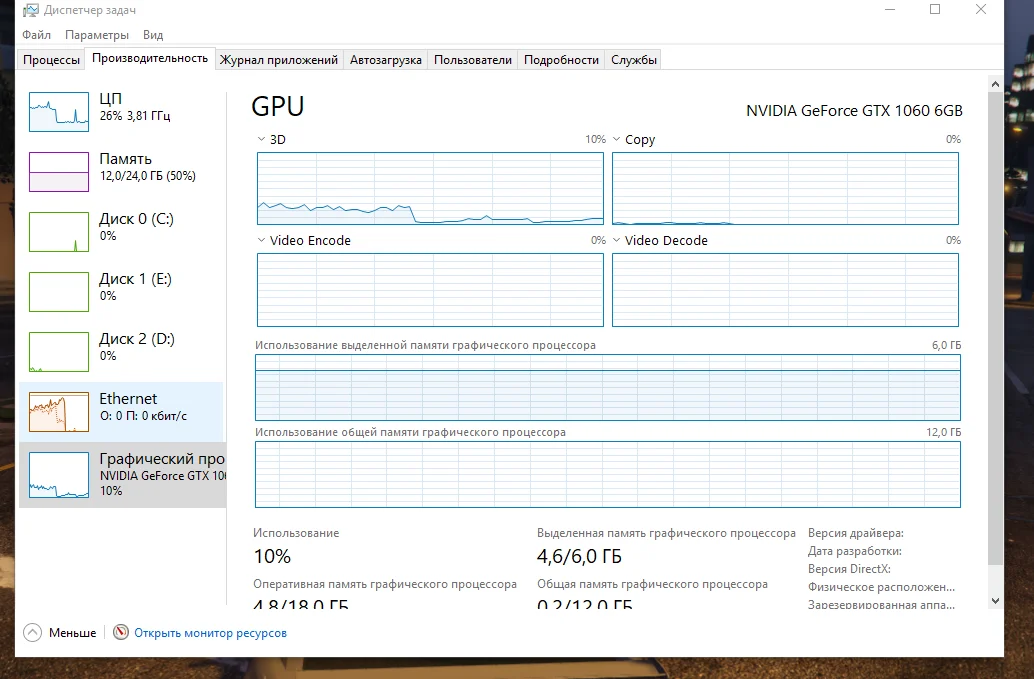The width and height of the screenshot is (1034, 679).
Task: Select Диск 1 (E:) mini graph
Action: (59, 291)
